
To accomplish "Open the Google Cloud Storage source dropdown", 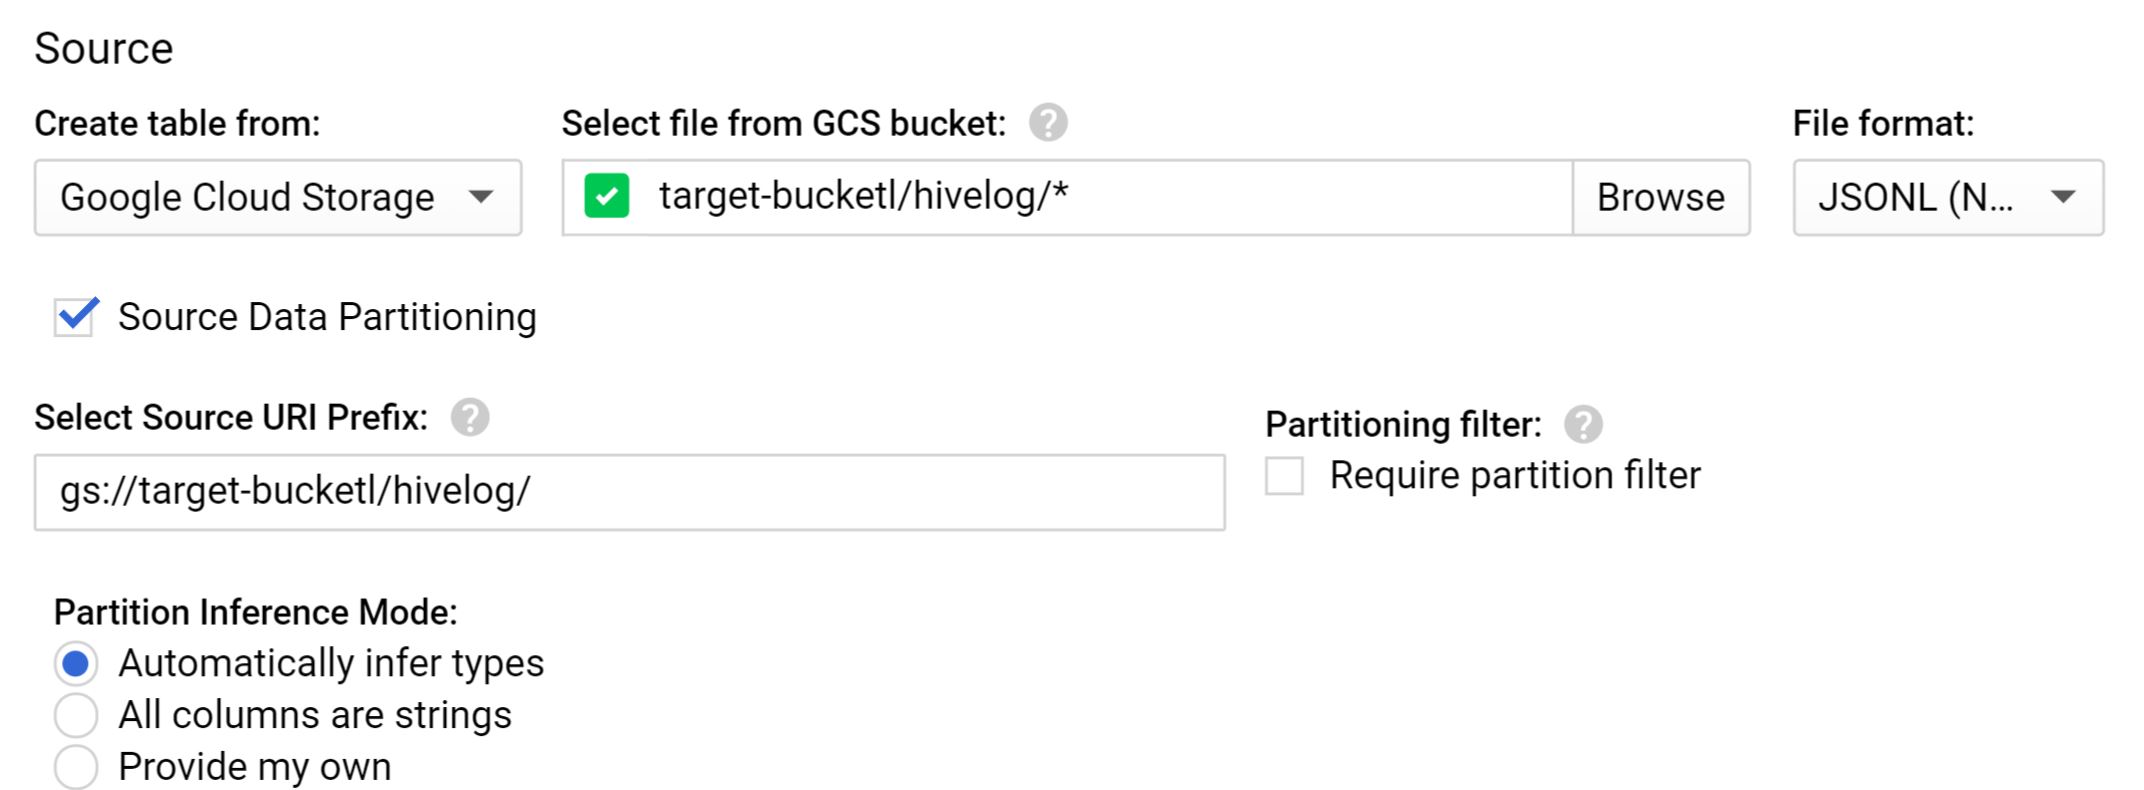I will point(278,197).
